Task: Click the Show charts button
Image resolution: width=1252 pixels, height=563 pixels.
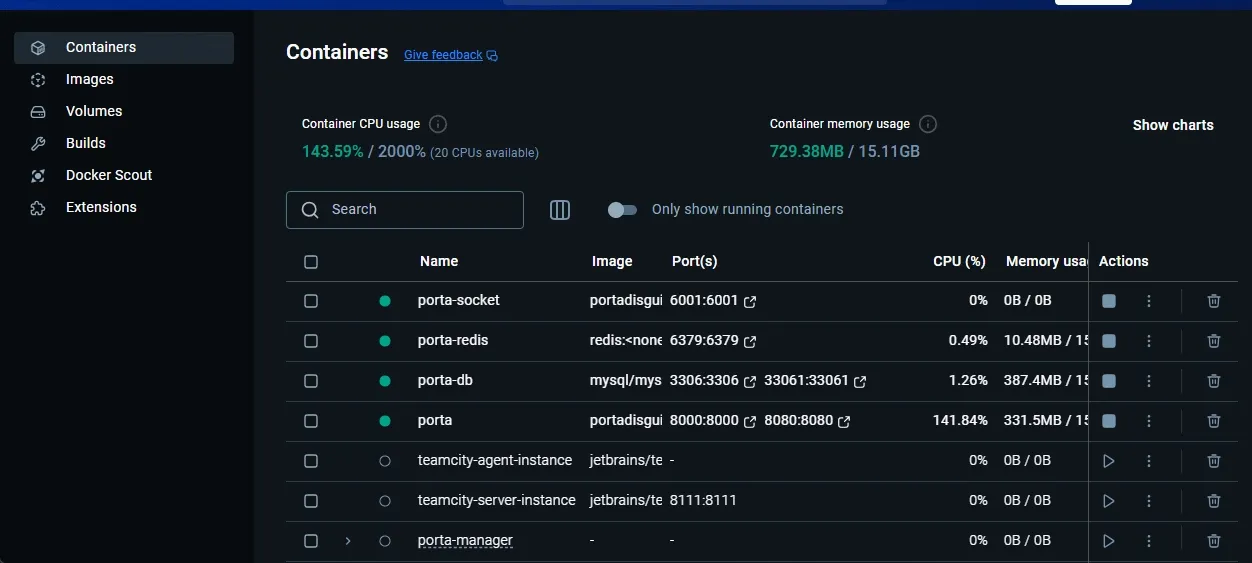Action: (x=1173, y=125)
